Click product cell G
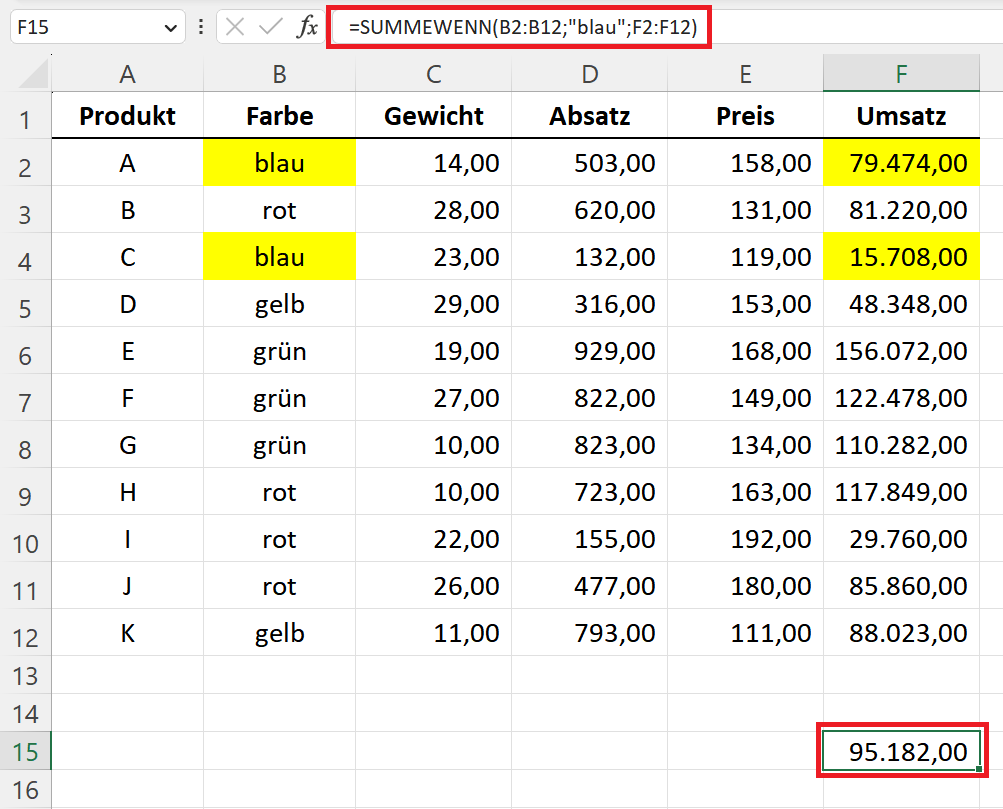The width and height of the screenshot is (1003, 809). [127, 445]
